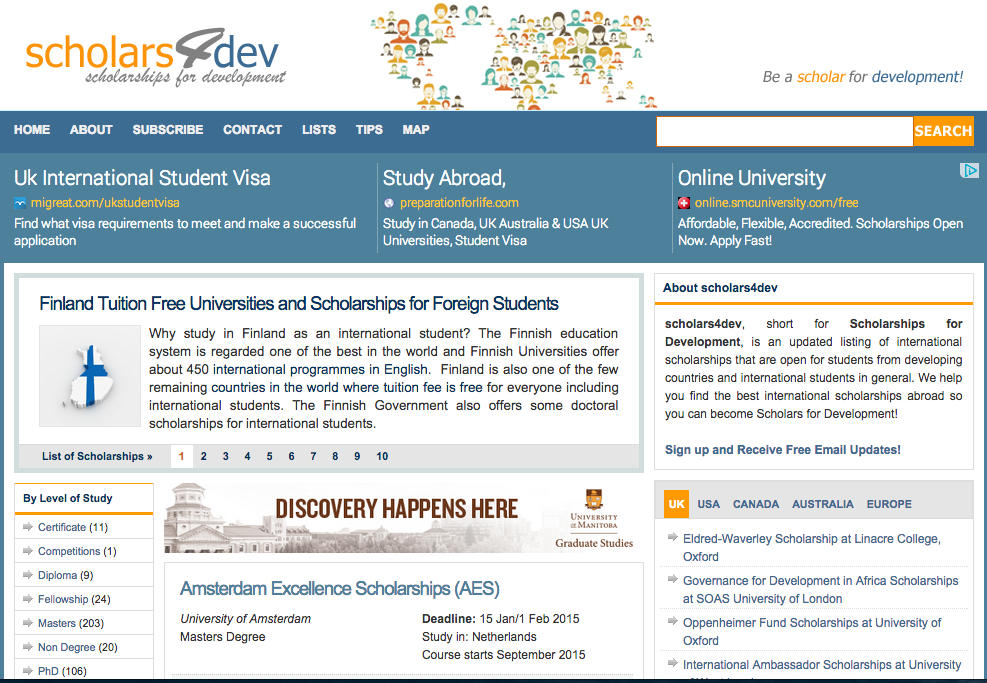Click the preparationforlife.com URL
This screenshot has width=987, height=683.
pos(460,203)
